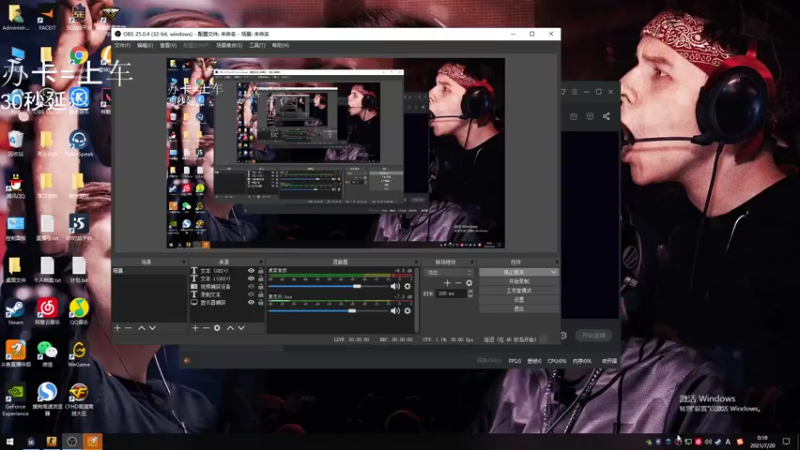Viewport: 800px width, 450px height.
Task: Move the selected source up
Action: point(230,328)
